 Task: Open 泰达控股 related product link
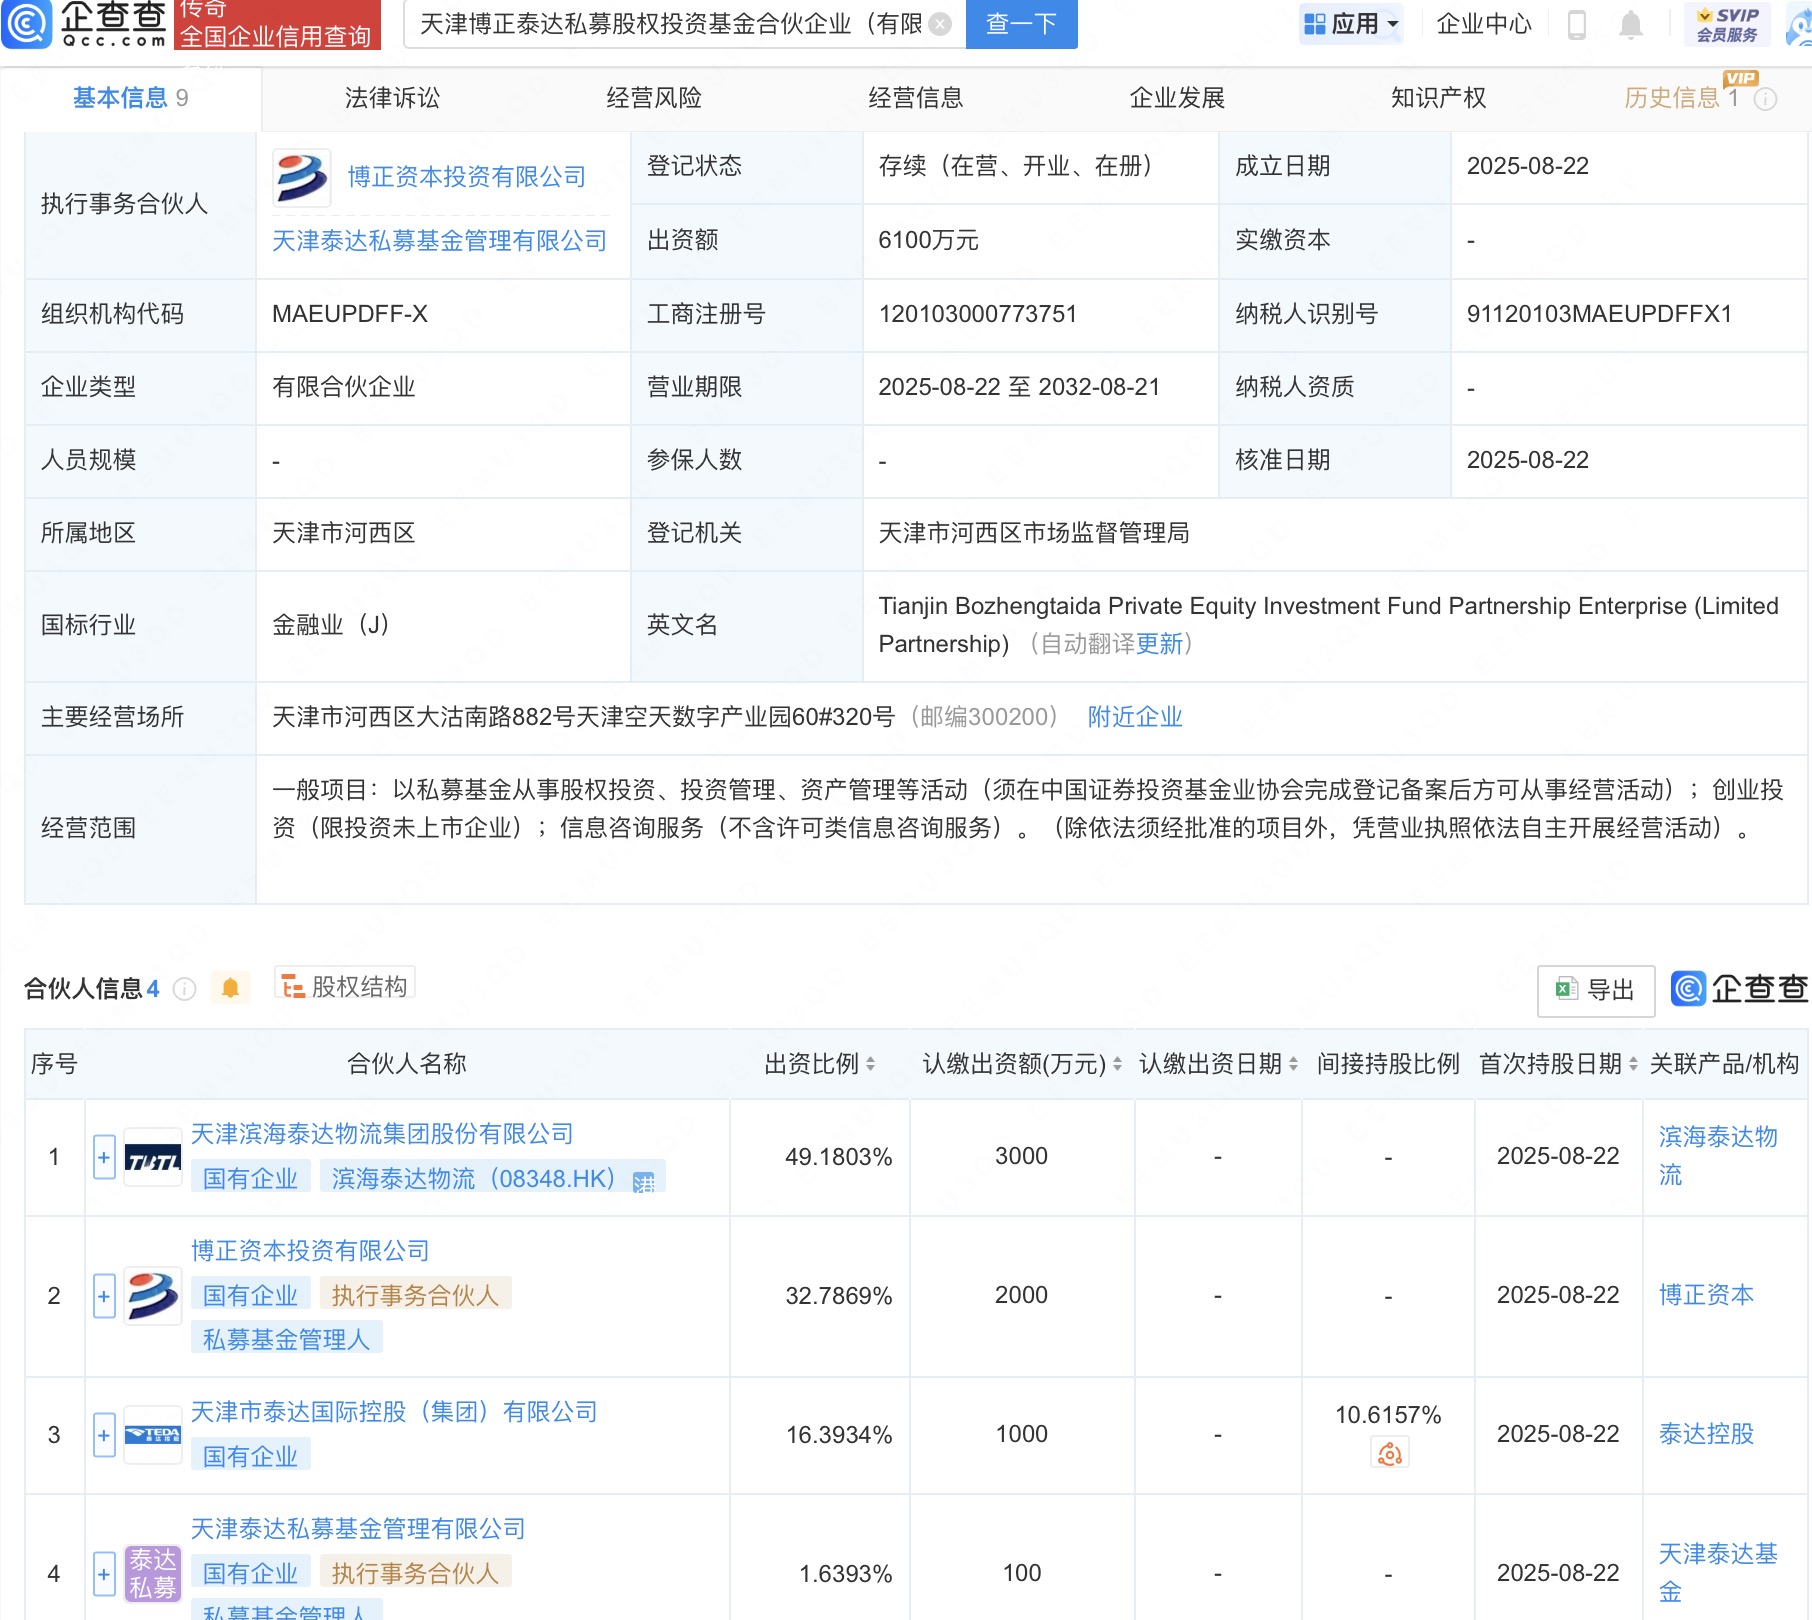tap(1706, 1434)
